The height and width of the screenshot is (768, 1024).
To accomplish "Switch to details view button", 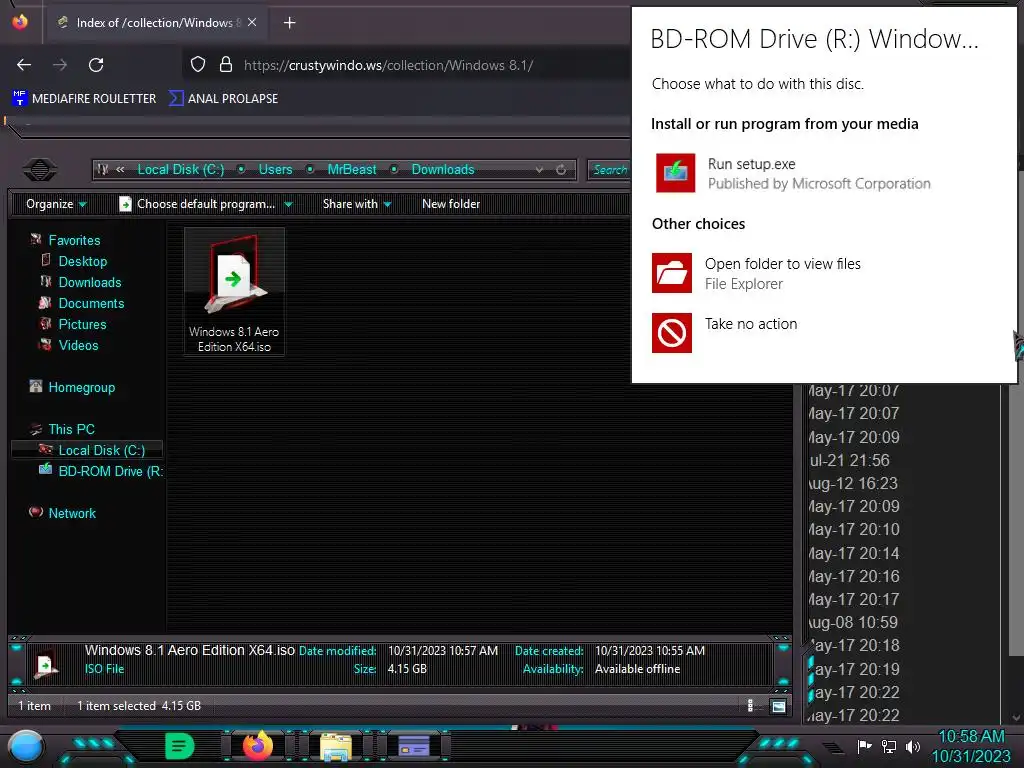I will tap(750, 706).
